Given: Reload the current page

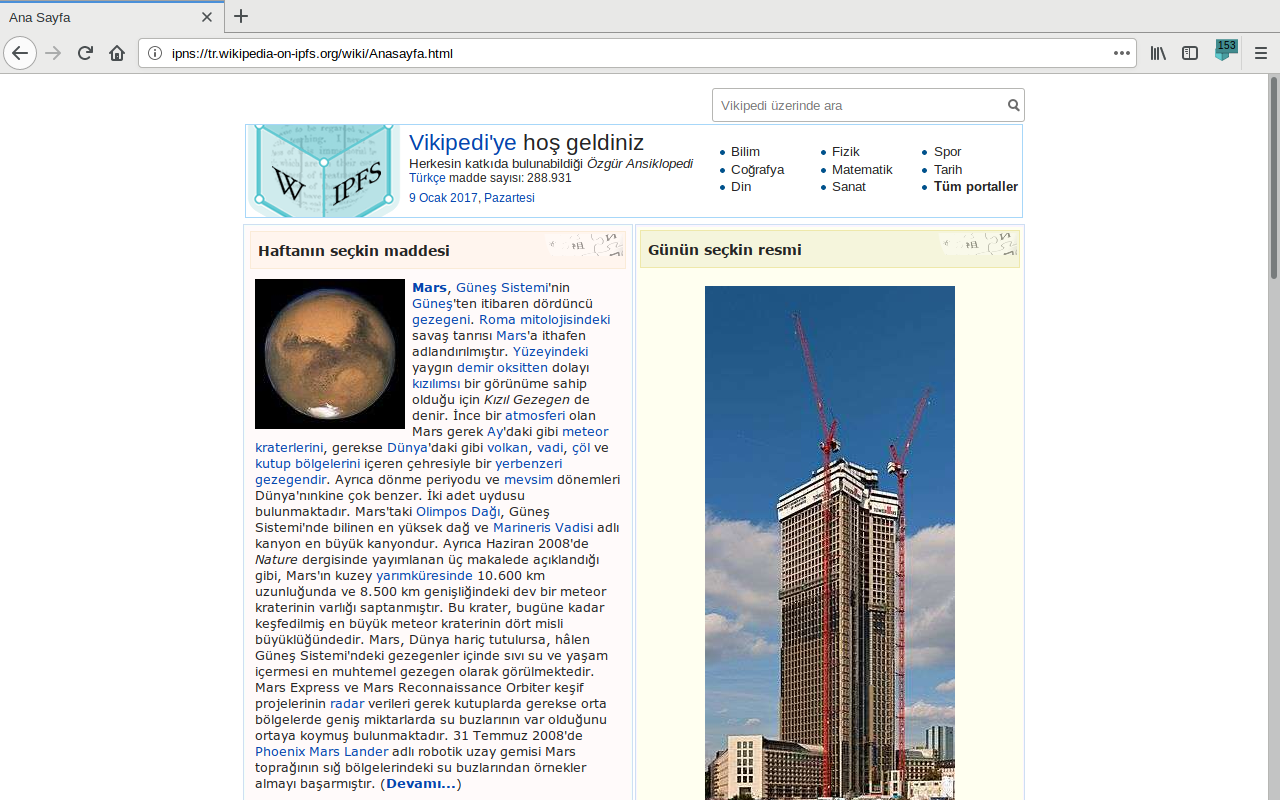Looking at the screenshot, I should [85, 53].
